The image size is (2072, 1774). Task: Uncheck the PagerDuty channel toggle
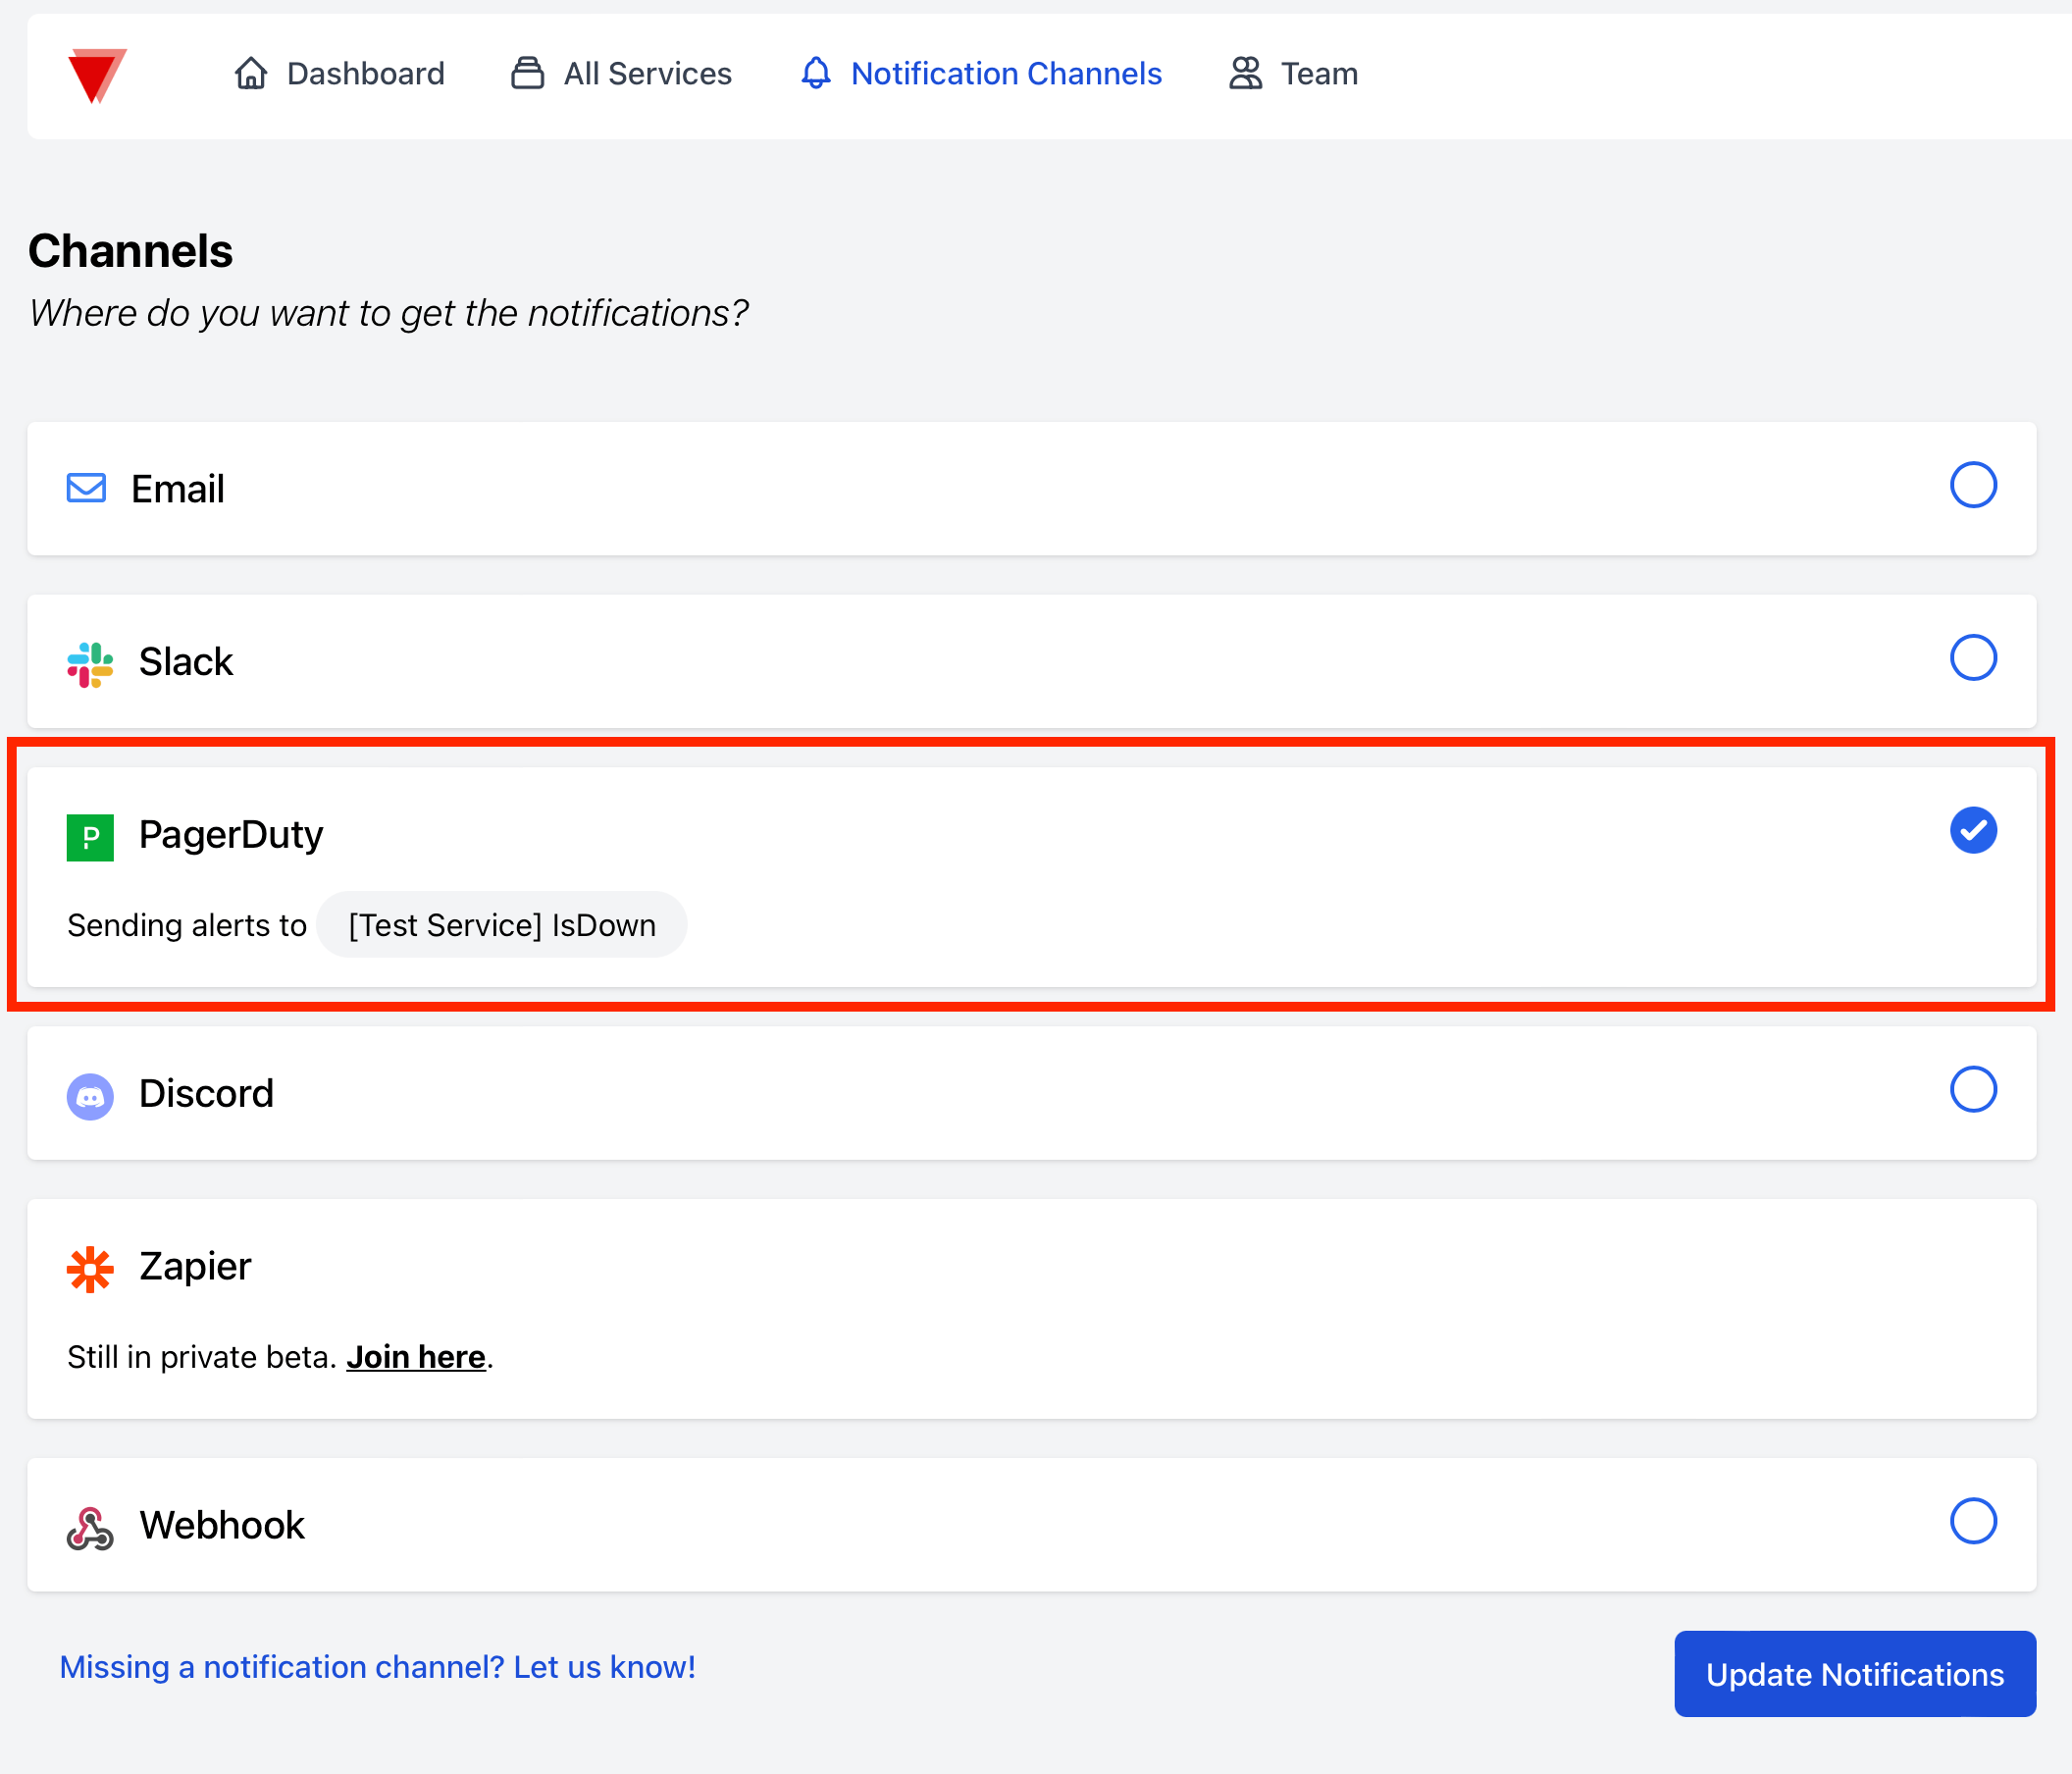[x=1973, y=830]
